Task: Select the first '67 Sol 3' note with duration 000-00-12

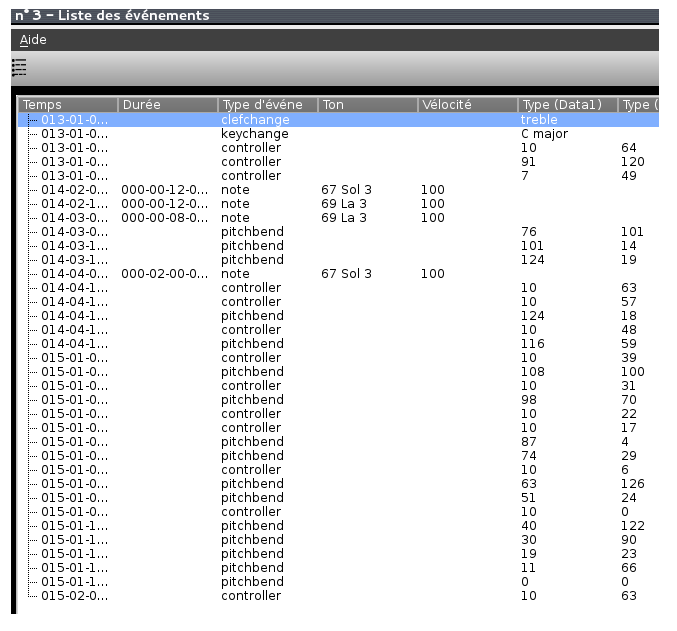Action: [x=338, y=190]
